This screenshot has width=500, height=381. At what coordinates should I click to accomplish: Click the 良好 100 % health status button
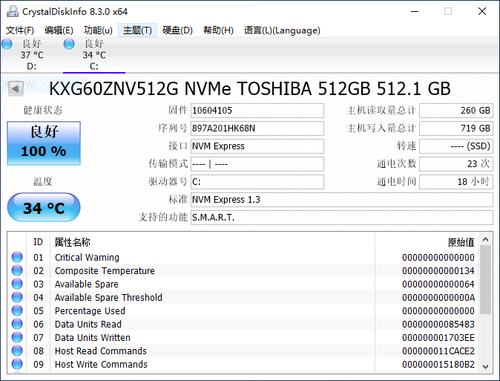point(44,143)
